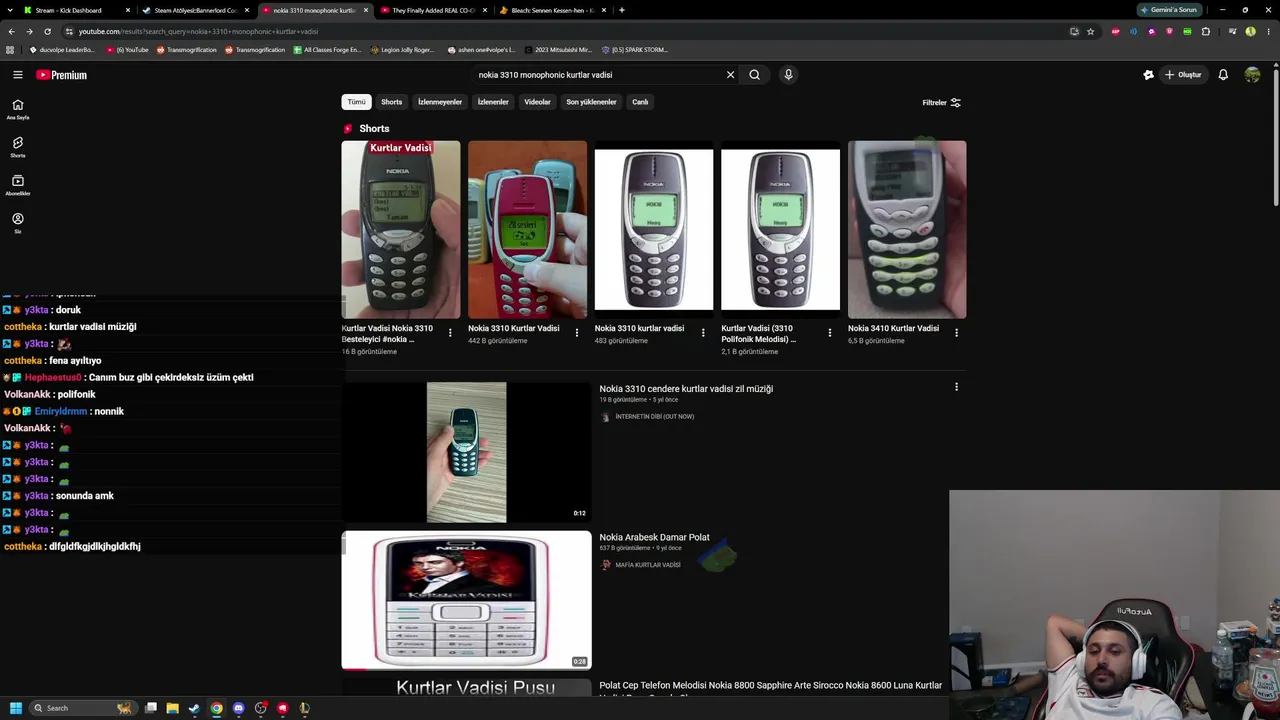Focus the browser address bar URL
1280x720 pixels.
click(198, 31)
